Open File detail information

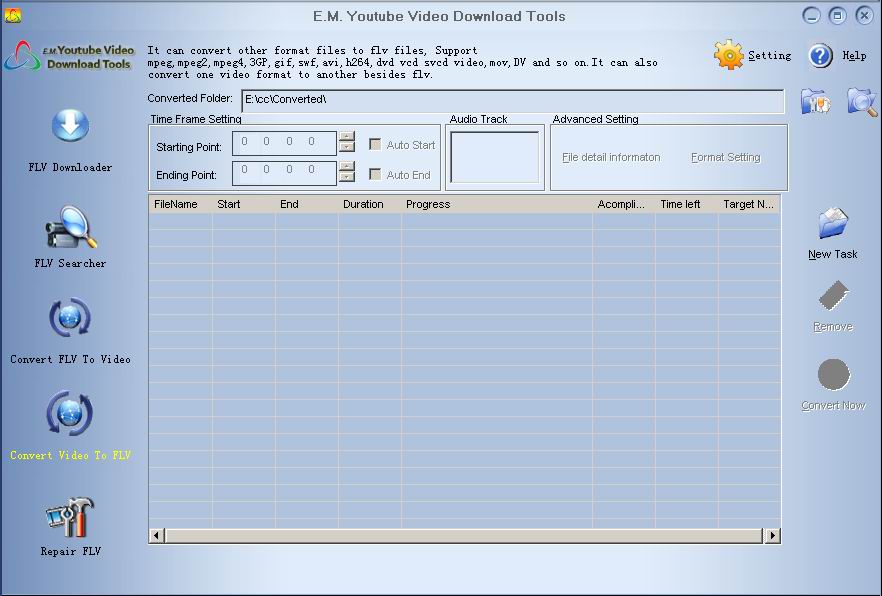coord(611,157)
